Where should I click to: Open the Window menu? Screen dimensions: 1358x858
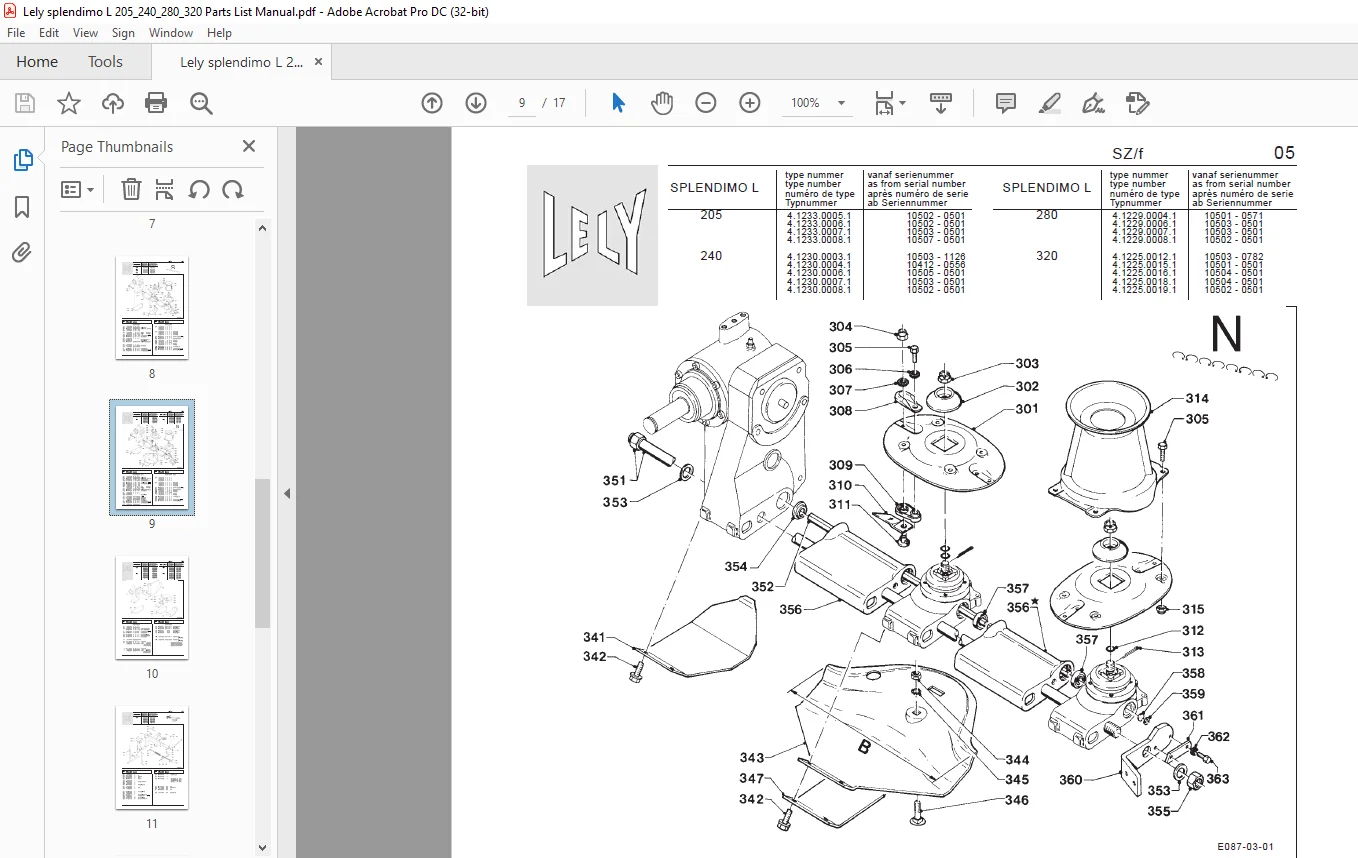pos(171,33)
